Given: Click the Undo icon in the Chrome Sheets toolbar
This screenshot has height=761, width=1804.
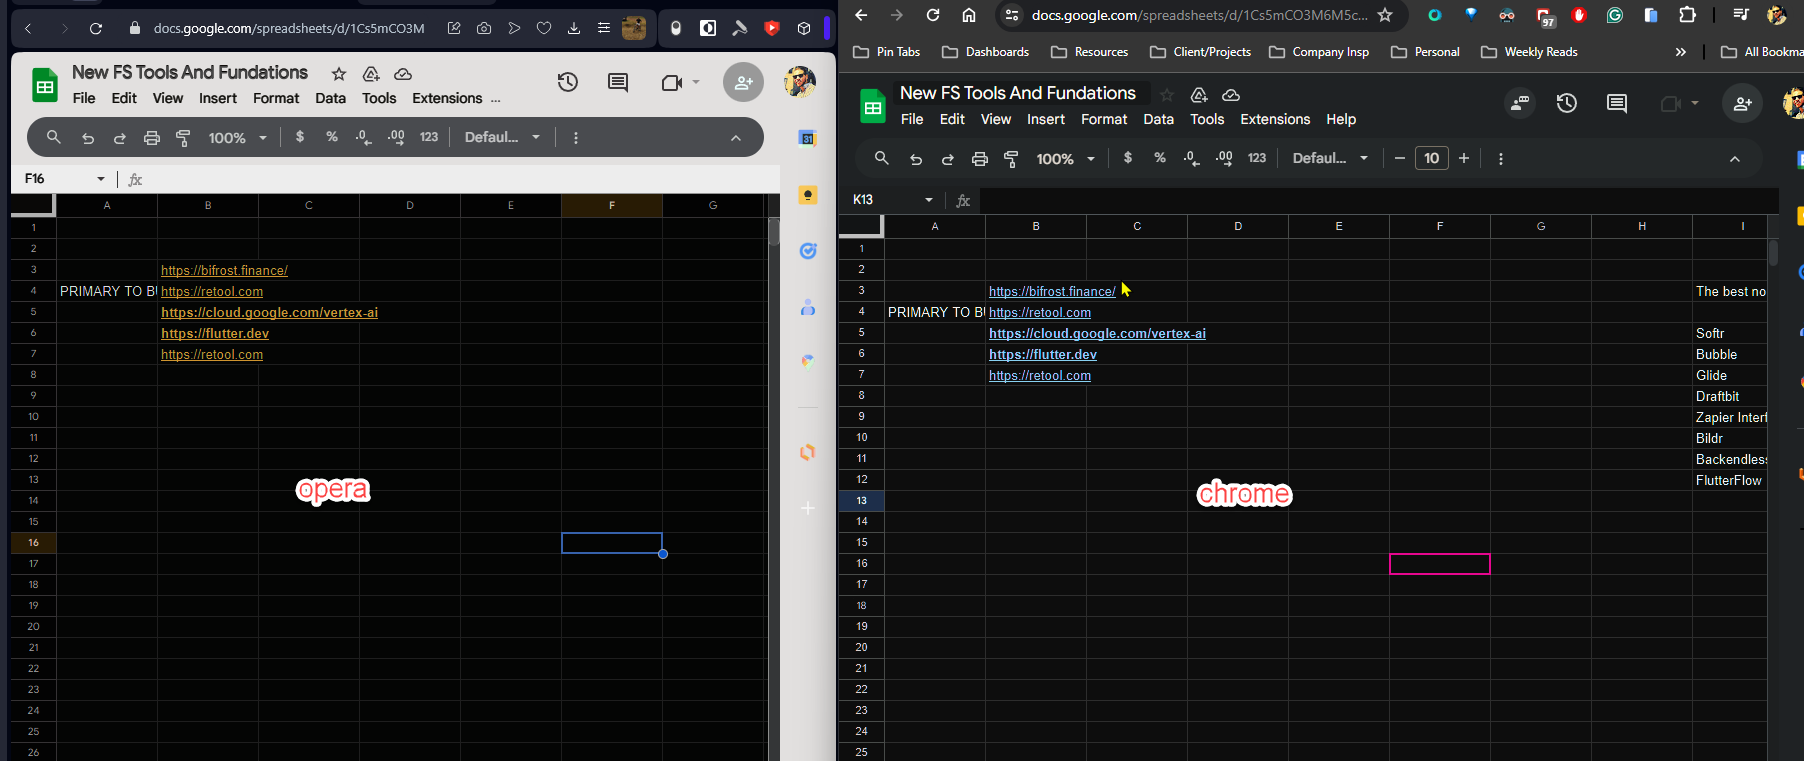Looking at the screenshot, I should click(x=916, y=159).
